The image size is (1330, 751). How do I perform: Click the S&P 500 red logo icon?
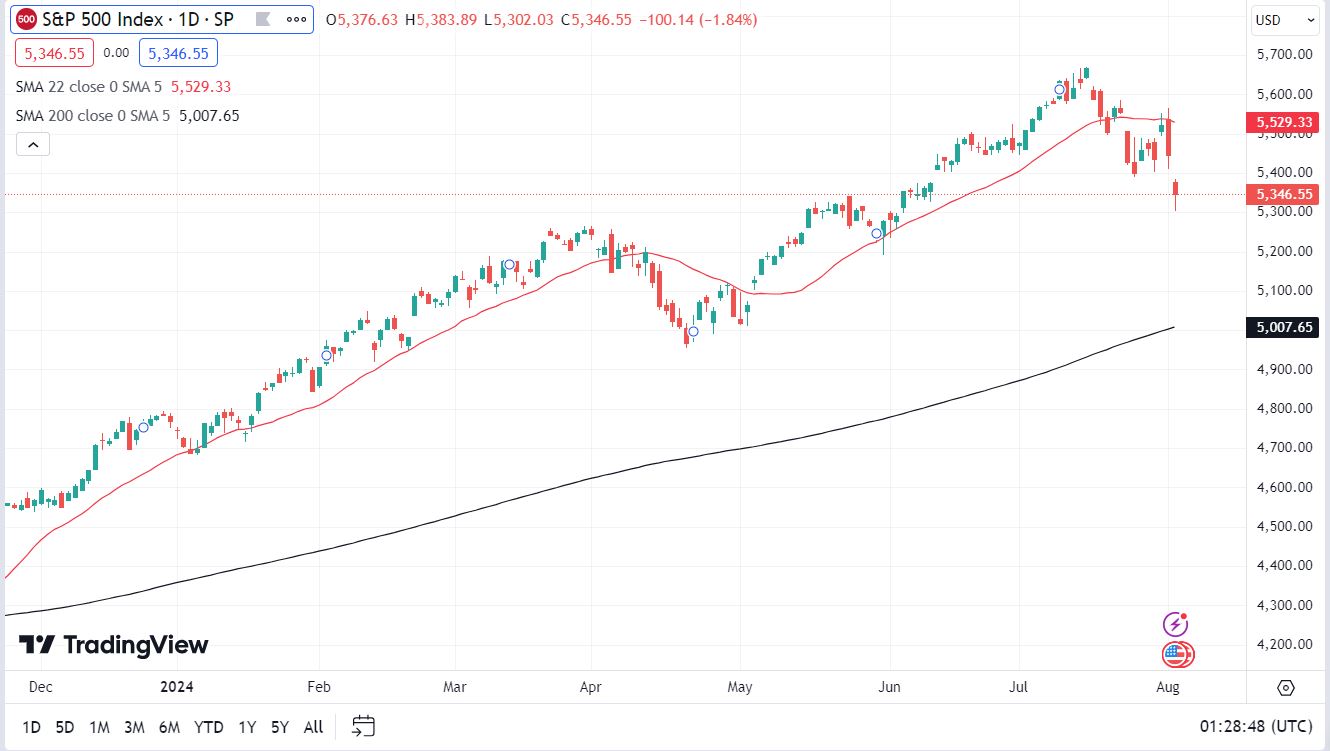tap(28, 19)
